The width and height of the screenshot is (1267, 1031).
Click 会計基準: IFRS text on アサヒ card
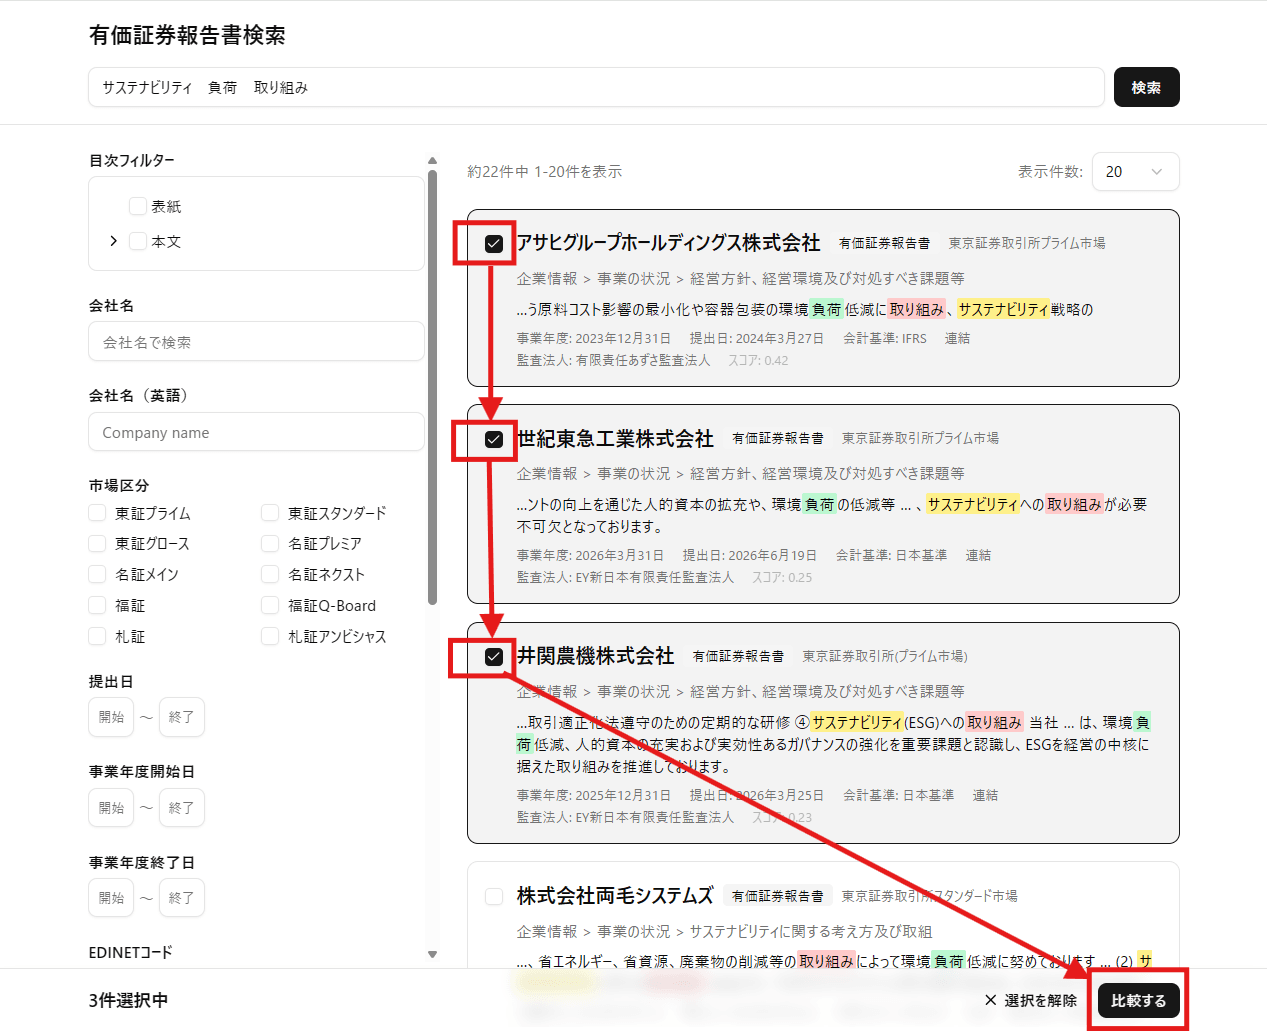click(884, 339)
